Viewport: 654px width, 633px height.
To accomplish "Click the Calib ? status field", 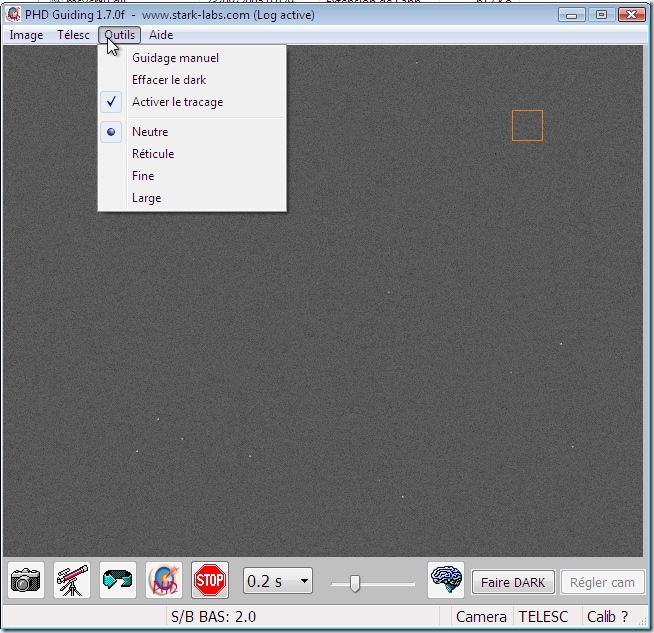I will (607, 616).
